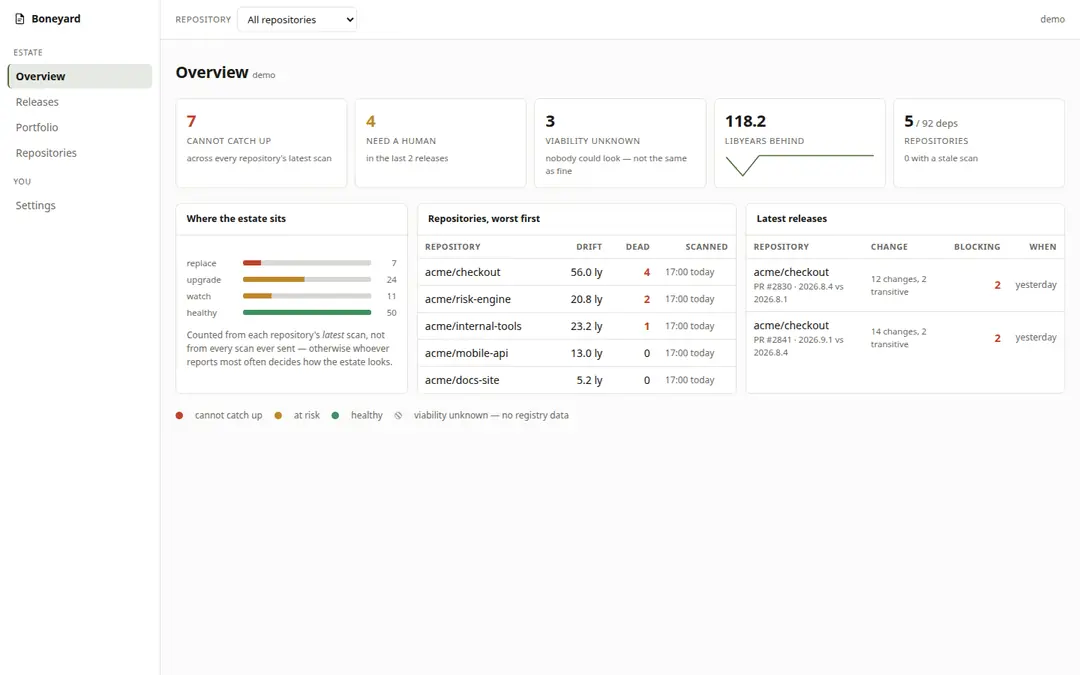This screenshot has height=675, width=1080.
Task: Click the BLOCKING column header
Action: point(977,247)
